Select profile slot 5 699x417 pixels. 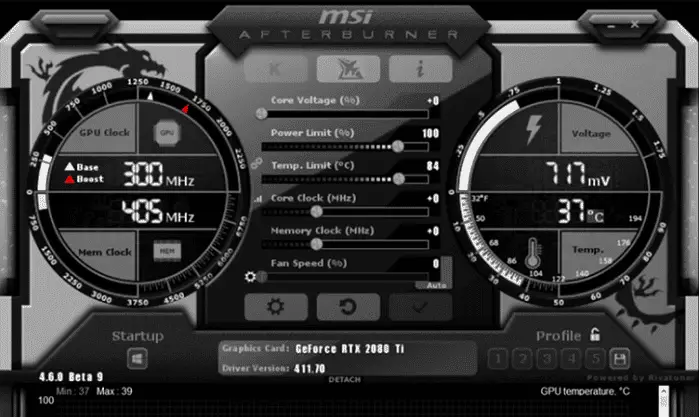coord(596,359)
